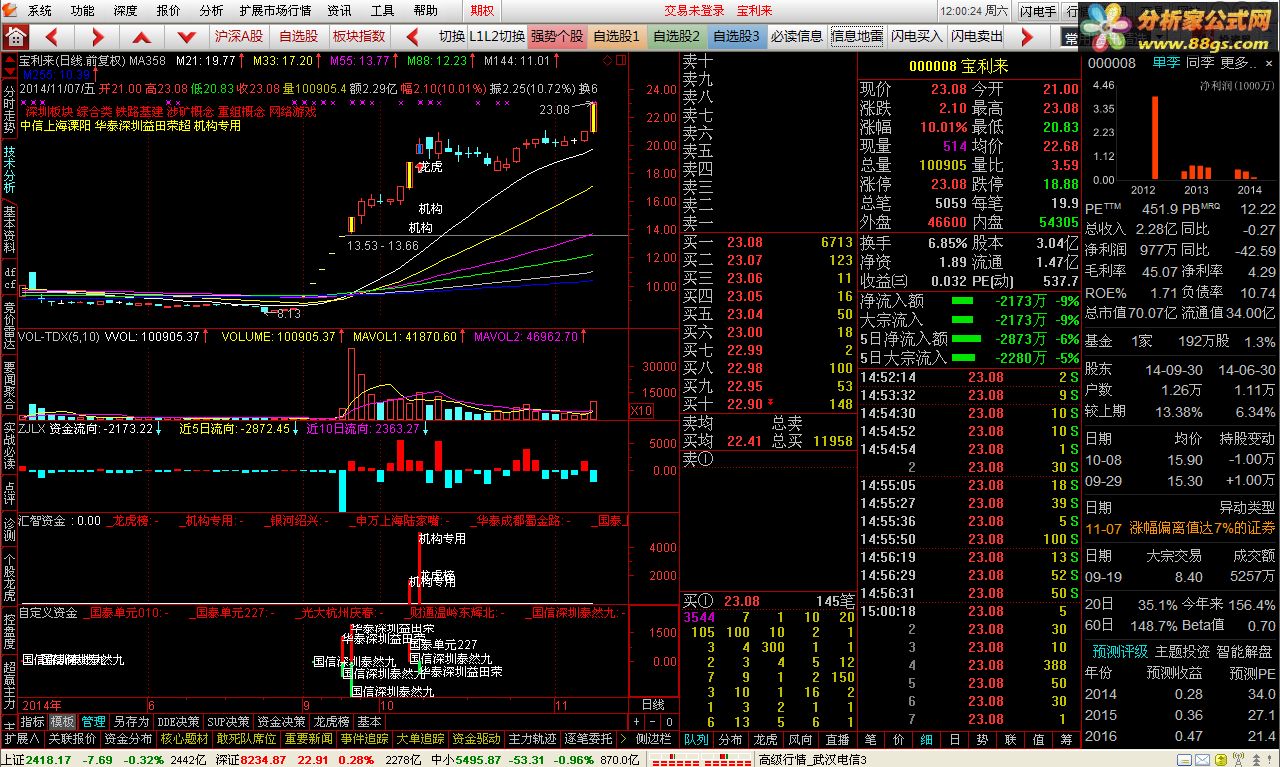The height and width of the screenshot is (767, 1280).
Task: Click the 板块指数 toolbar button
Action: click(359, 37)
